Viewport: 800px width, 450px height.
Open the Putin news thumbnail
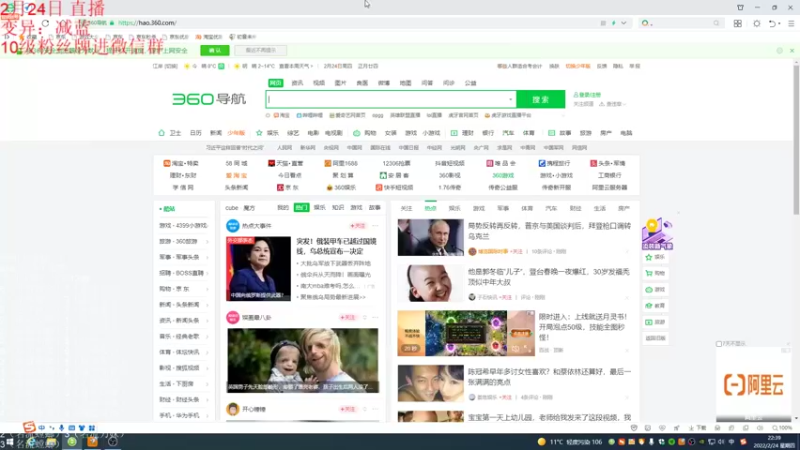pyautogui.click(x=431, y=237)
